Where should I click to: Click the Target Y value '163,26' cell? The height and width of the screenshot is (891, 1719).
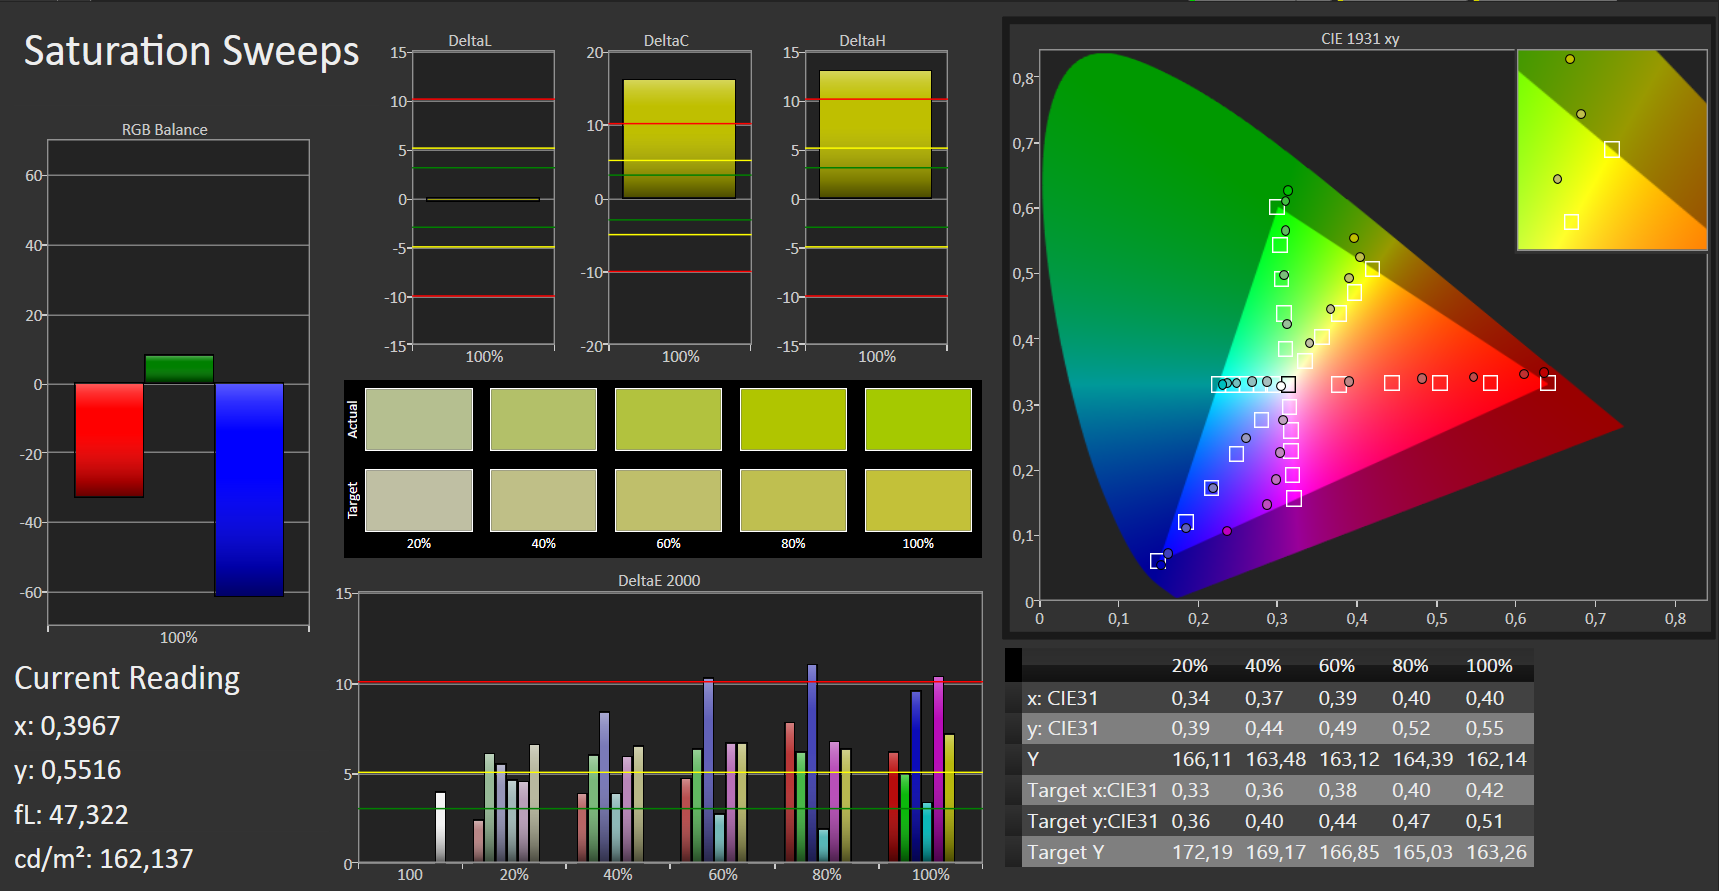[x=1496, y=852]
